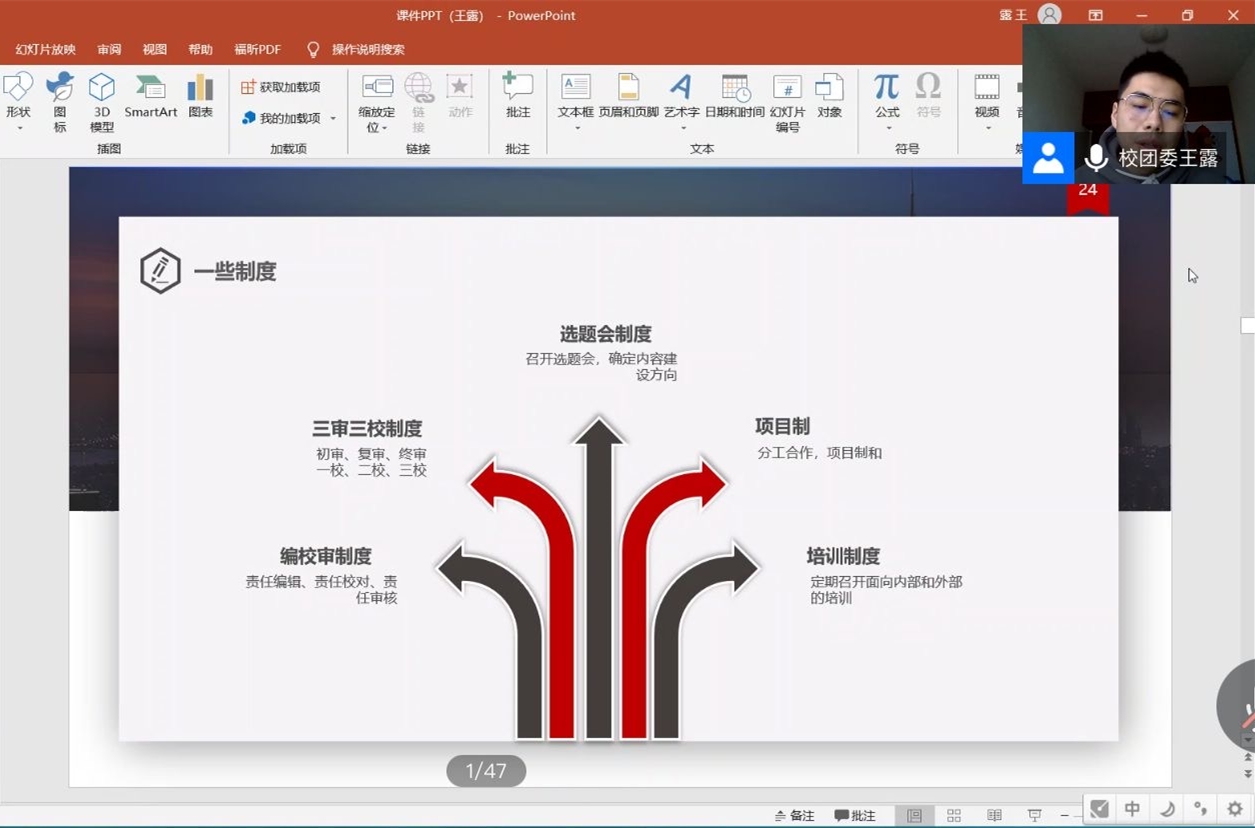Click Get Add-ins (获取加载项)
This screenshot has height=828, width=1255.
[281, 88]
